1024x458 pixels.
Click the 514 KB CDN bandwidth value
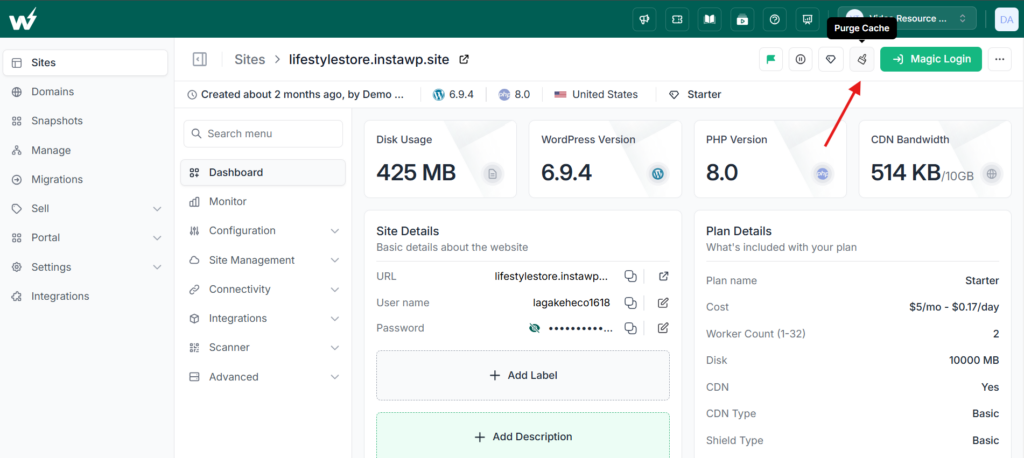point(906,173)
